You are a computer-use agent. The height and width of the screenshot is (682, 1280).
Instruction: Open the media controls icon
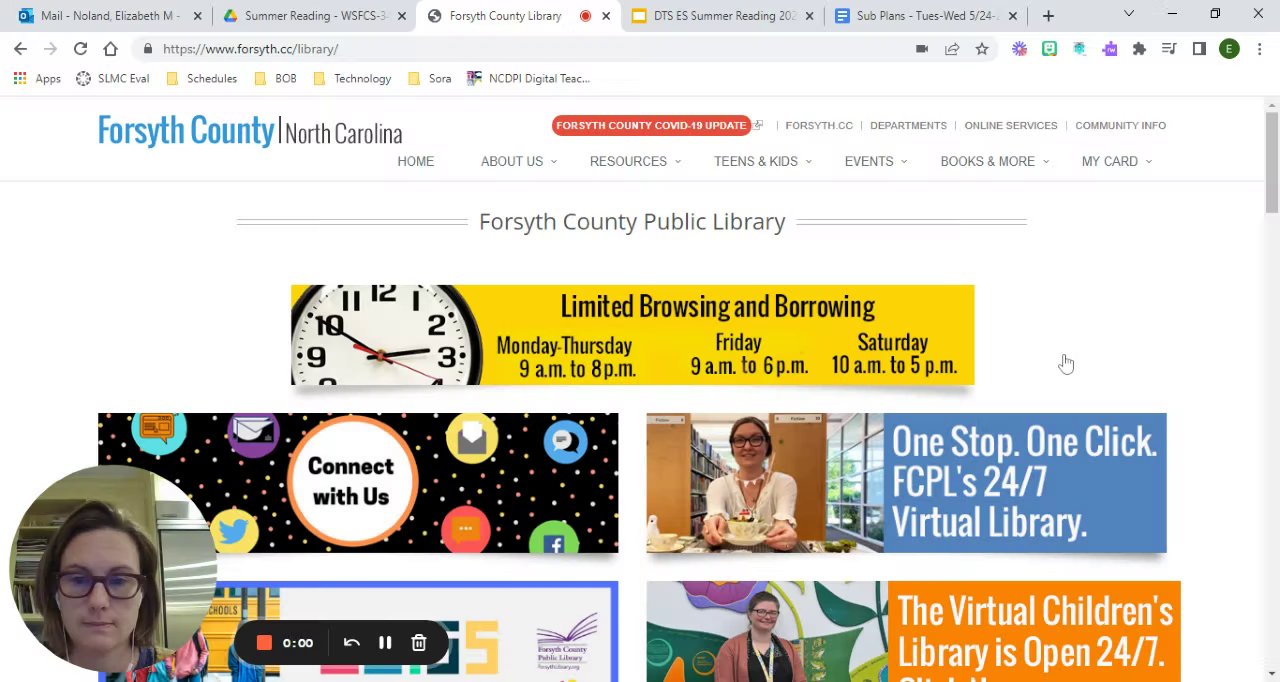(1169, 48)
